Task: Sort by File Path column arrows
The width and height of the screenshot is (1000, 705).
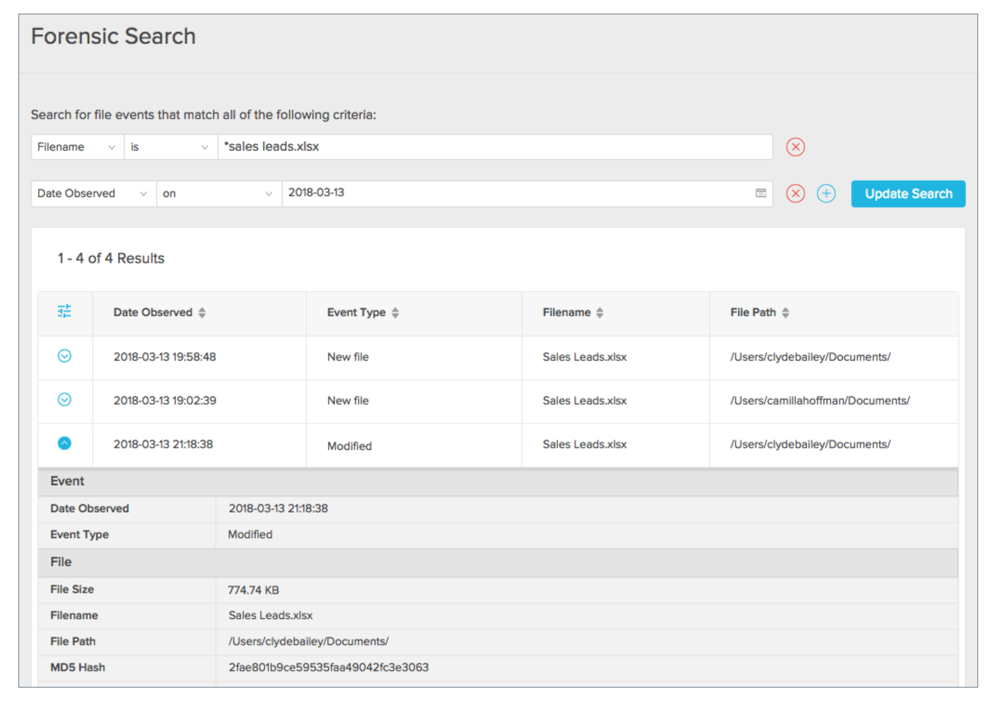Action: [x=786, y=313]
